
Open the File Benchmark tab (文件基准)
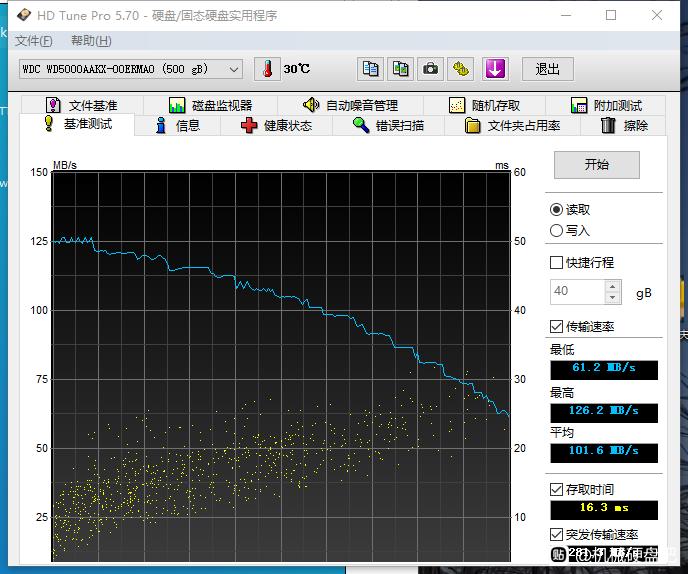[x=82, y=105]
